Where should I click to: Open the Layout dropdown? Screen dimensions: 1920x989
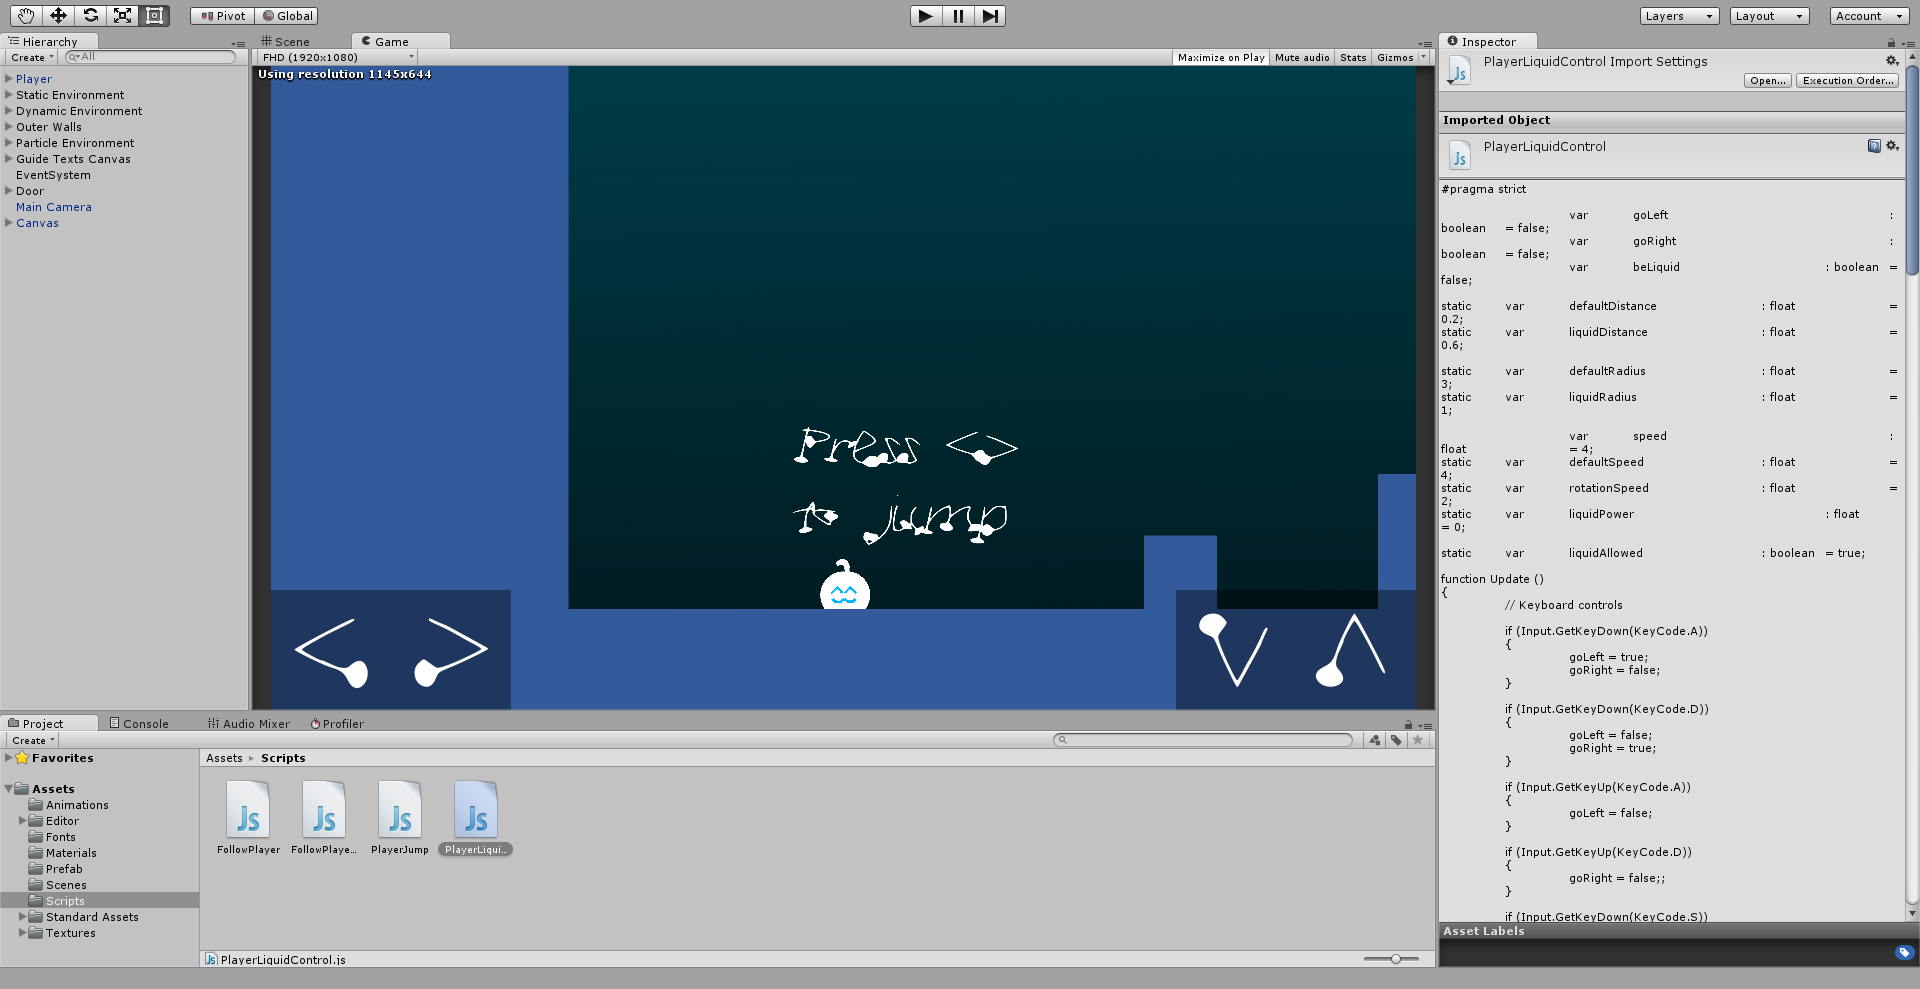tap(1770, 16)
